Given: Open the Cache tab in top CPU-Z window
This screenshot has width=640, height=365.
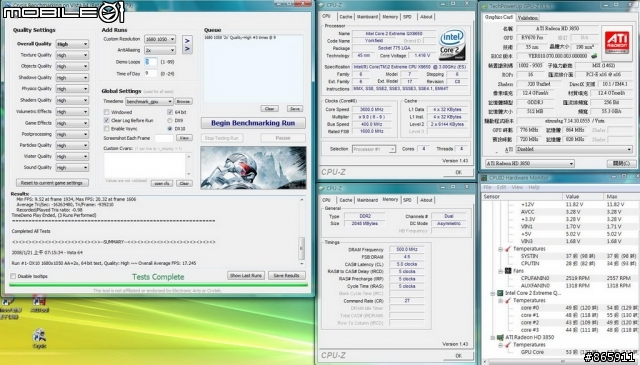Looking at the screenshot, I should tap(346, 17).
